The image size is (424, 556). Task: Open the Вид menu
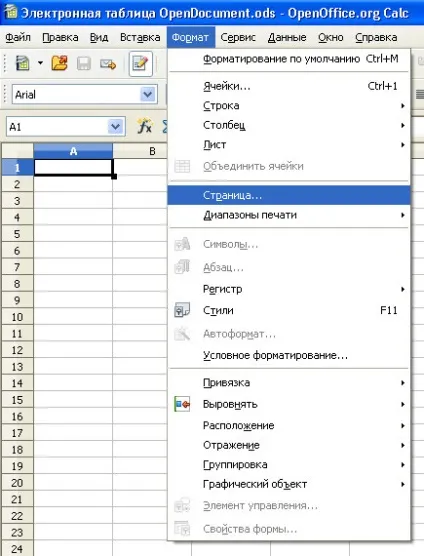(99, 37)
